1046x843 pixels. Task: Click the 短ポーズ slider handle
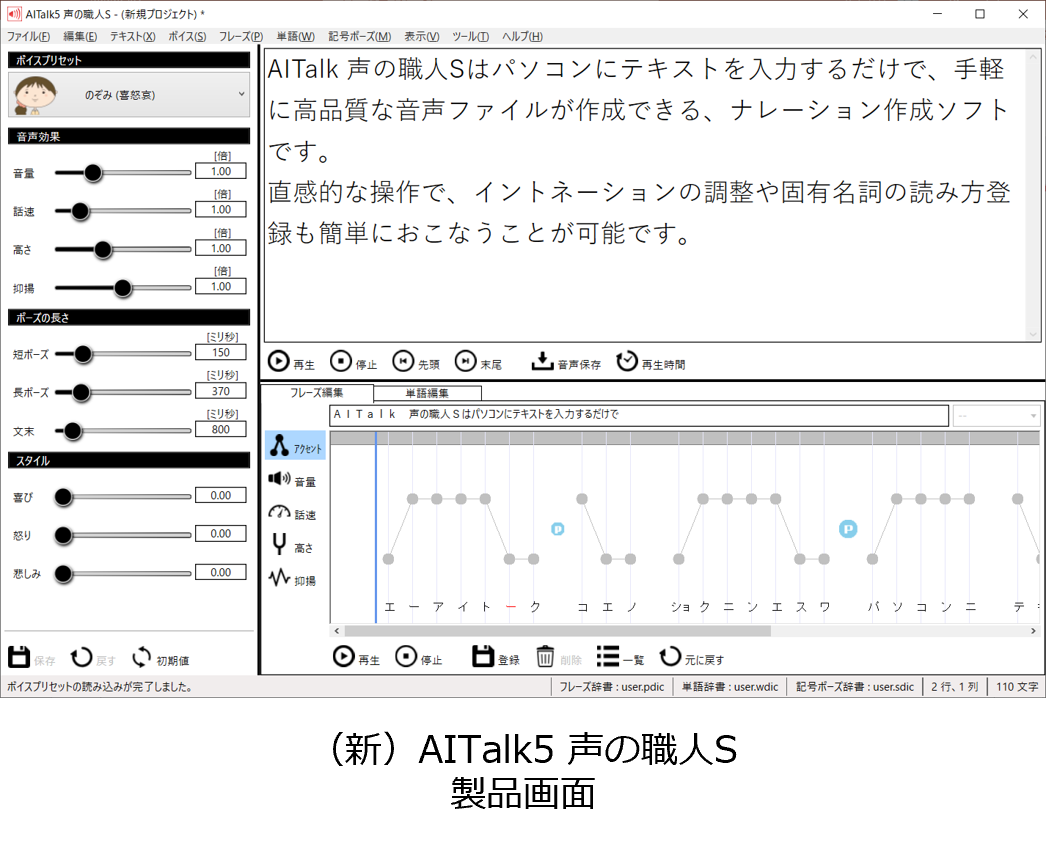coord(83,354)
